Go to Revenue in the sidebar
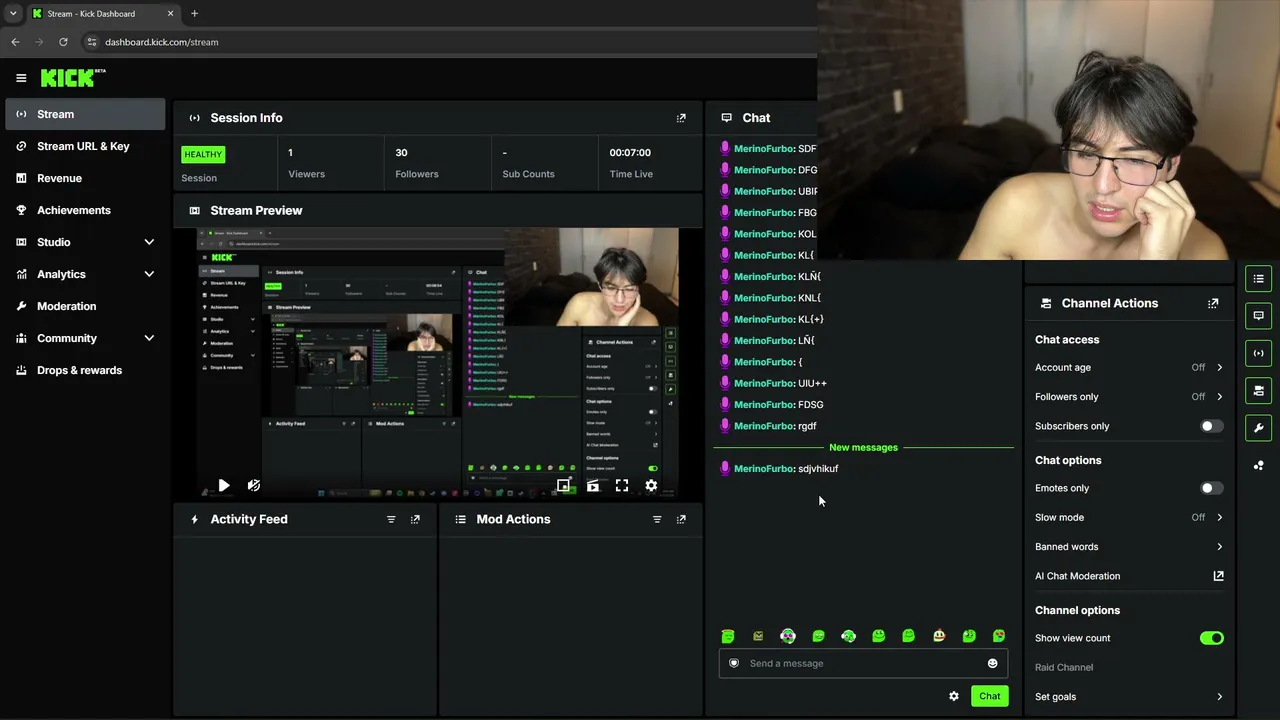 (85, 178)
